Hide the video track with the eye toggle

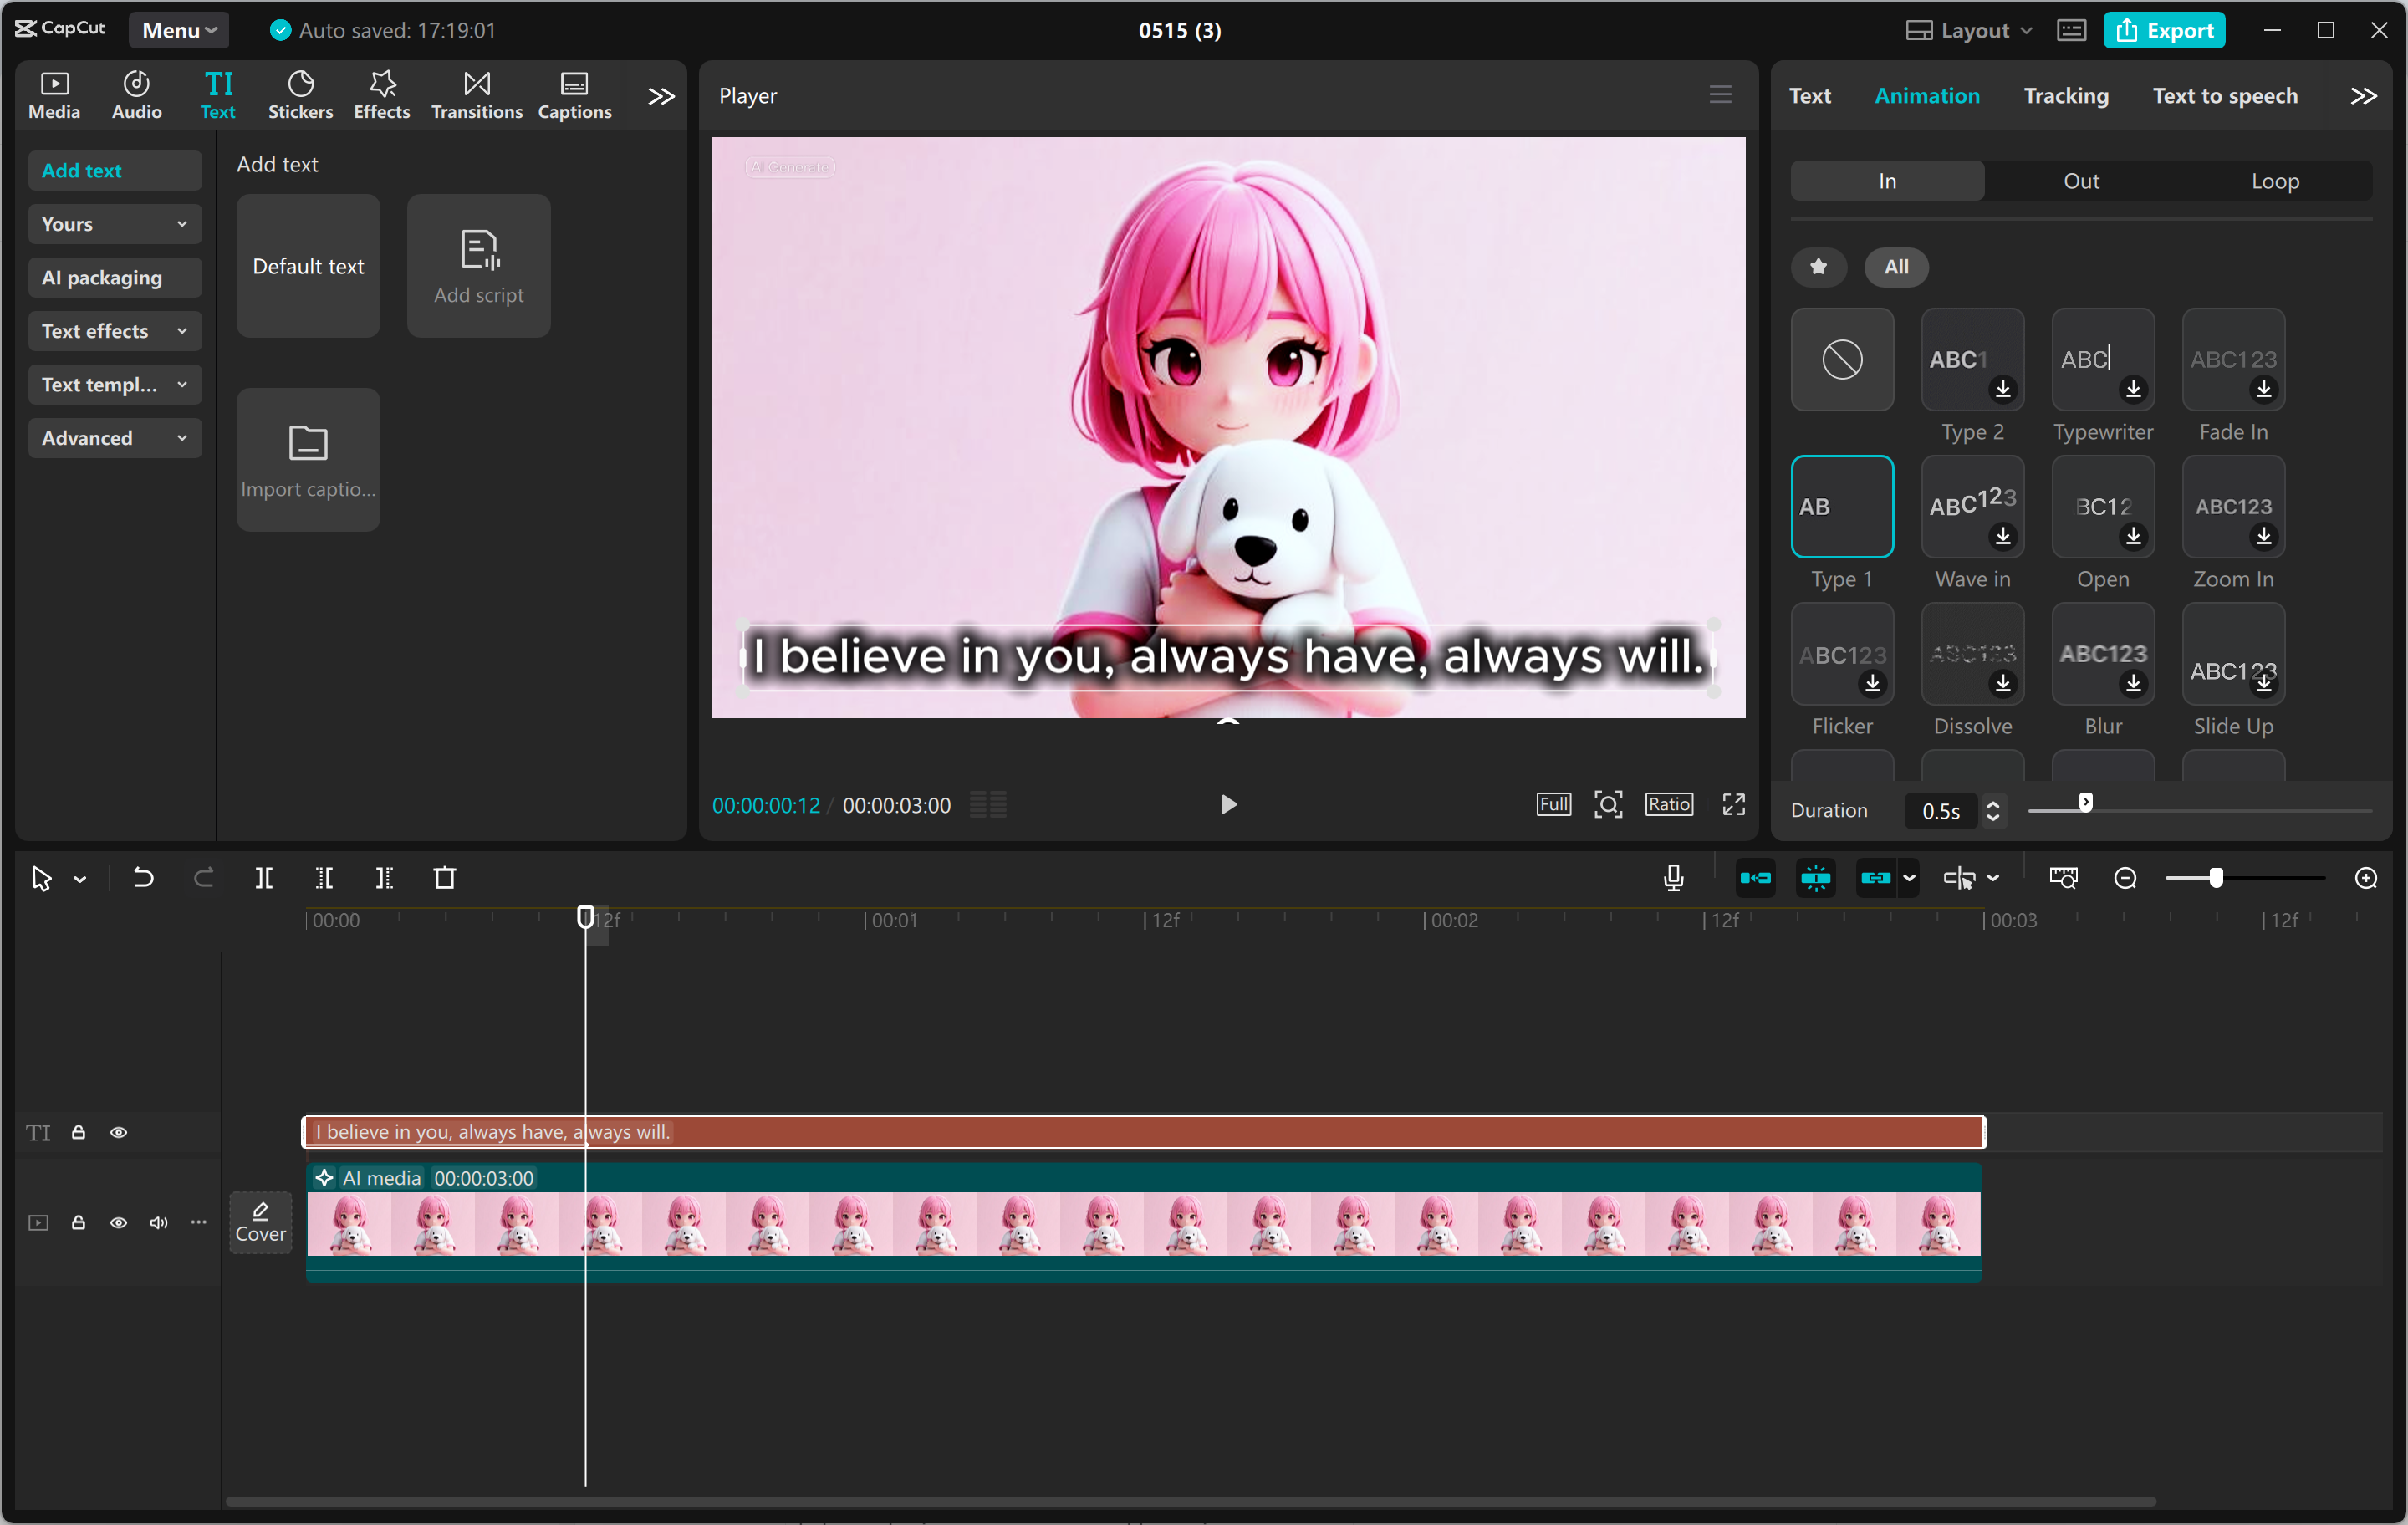(x=119, y=1223)
